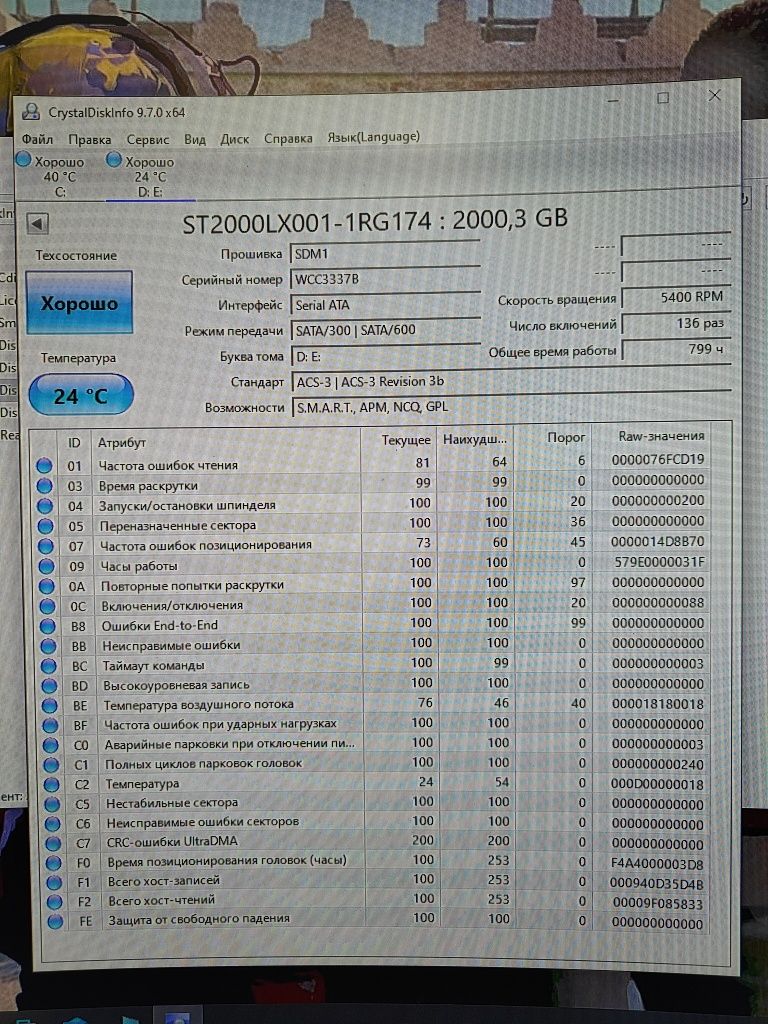Click status icon for F0 Время позиционирования головок
Viewport: 768px width, 1024px height.
click(54, 863)
